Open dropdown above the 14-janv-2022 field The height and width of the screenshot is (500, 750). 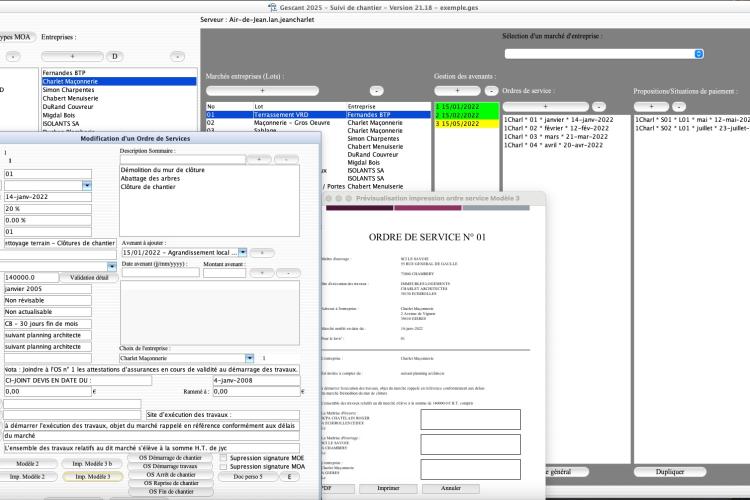87,186
